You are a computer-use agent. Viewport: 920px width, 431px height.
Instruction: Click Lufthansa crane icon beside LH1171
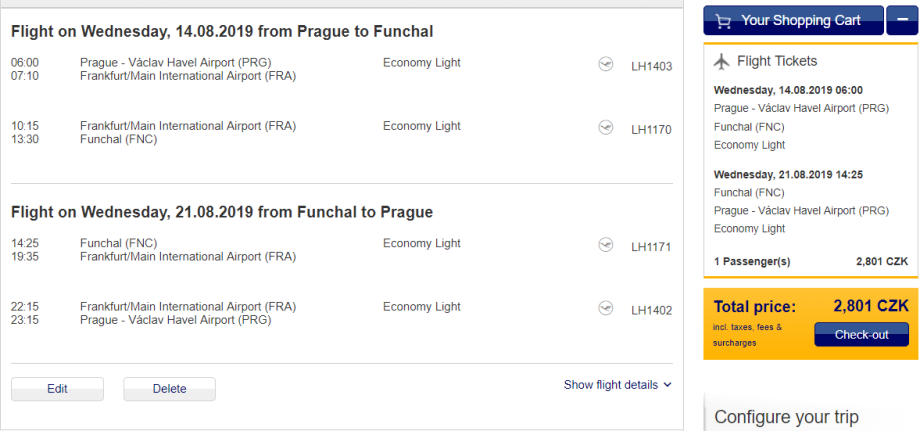(605, 245)
